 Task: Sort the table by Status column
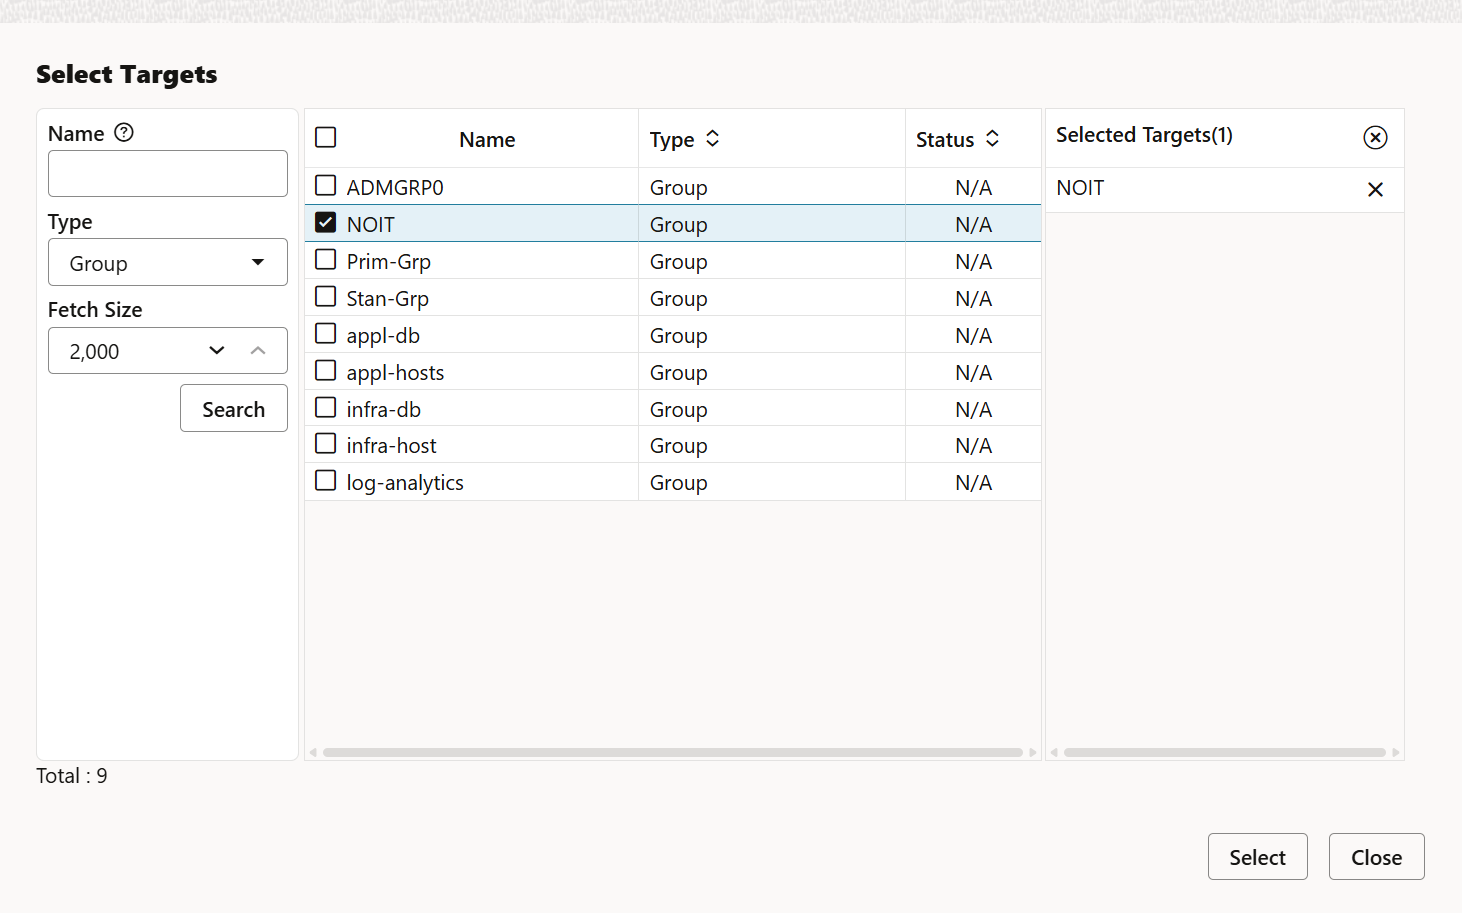pyautogui.click(x=992, y=139)
